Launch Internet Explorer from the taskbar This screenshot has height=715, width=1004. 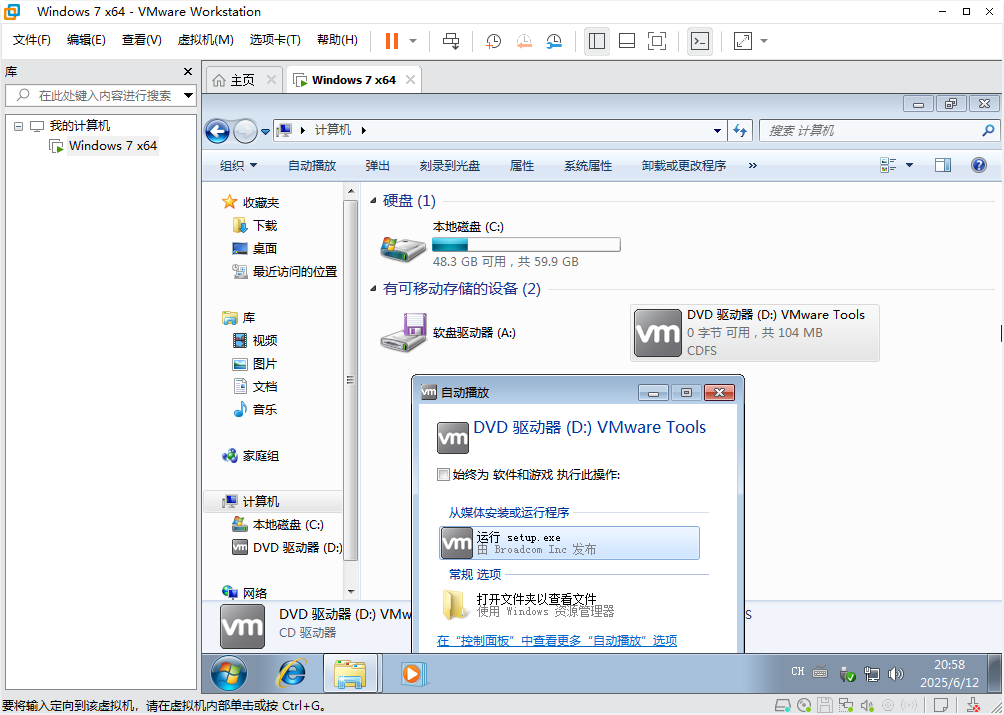click(x=291, y=674)
